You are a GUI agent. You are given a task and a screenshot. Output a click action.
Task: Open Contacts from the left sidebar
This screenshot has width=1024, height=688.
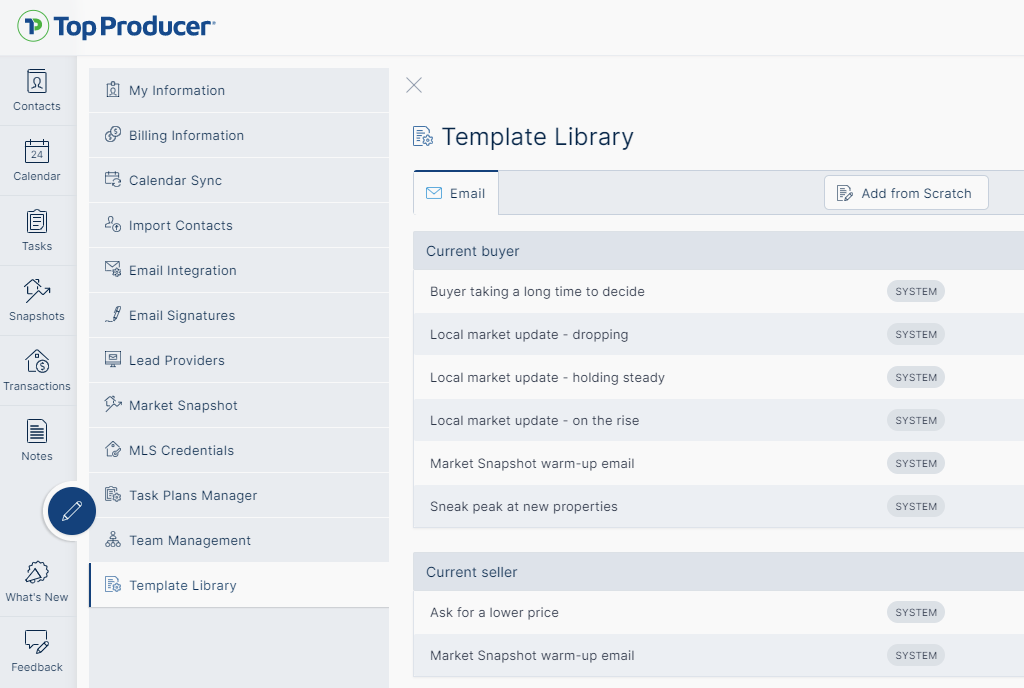(37, 90)
